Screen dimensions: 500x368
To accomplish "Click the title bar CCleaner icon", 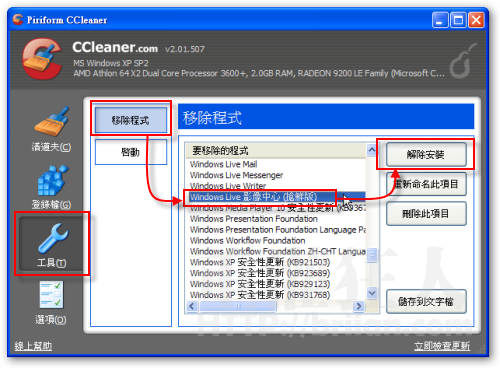I will [x=17, y=20].
